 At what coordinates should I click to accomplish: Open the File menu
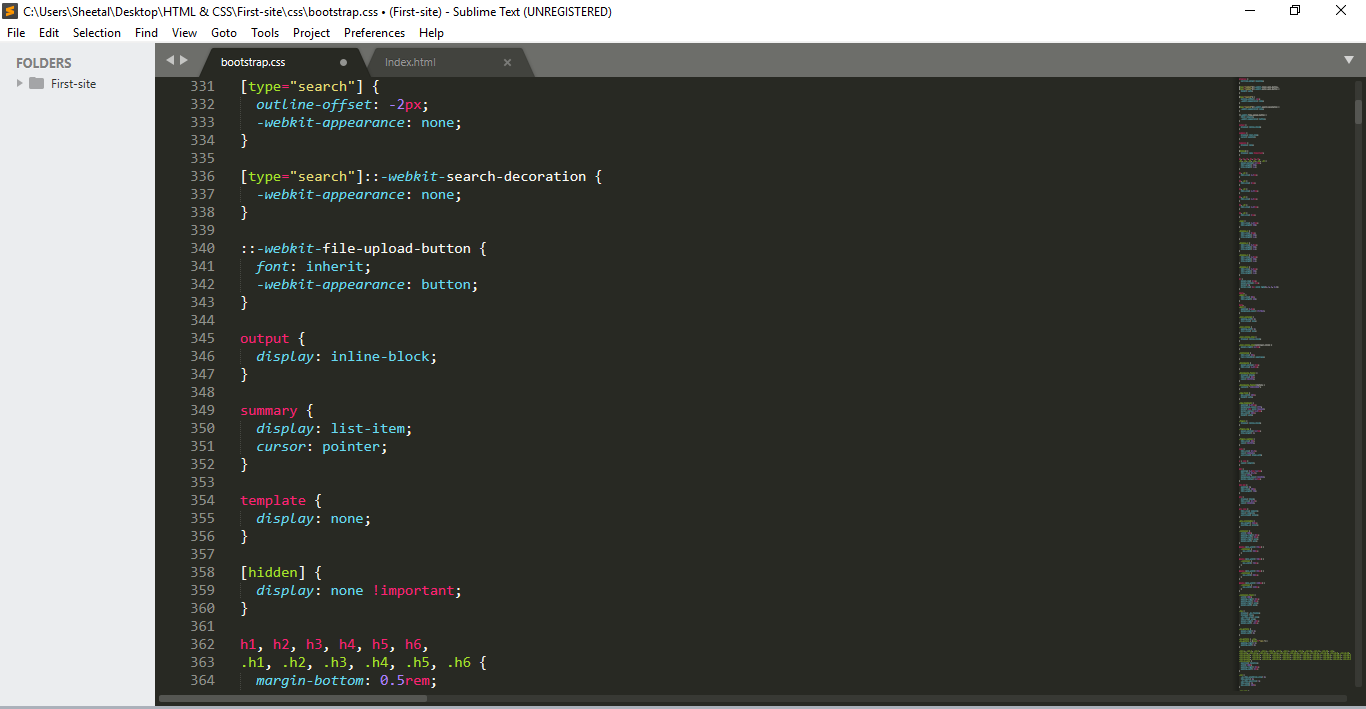[16, 33]
